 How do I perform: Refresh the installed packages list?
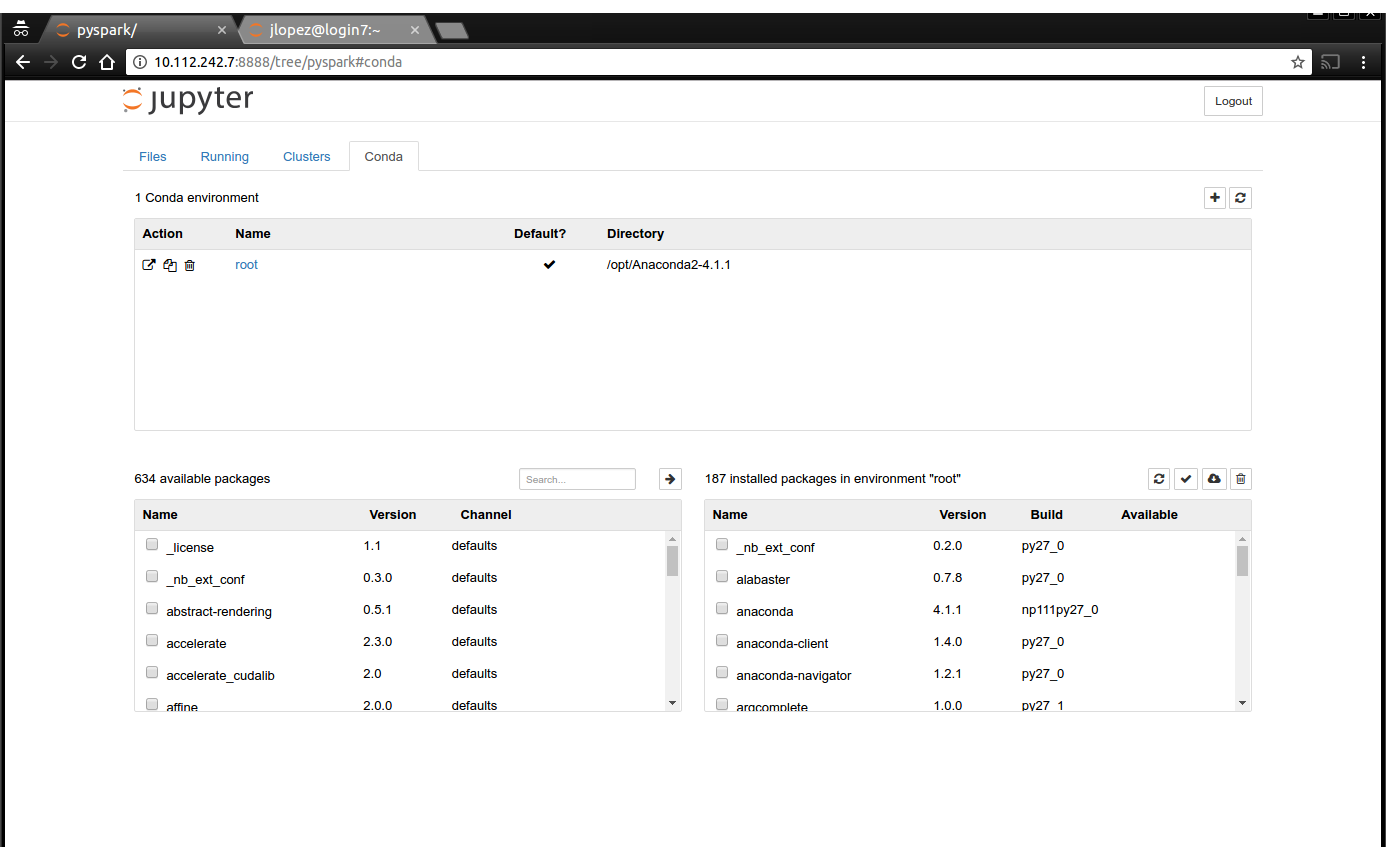click(1159, 479)
